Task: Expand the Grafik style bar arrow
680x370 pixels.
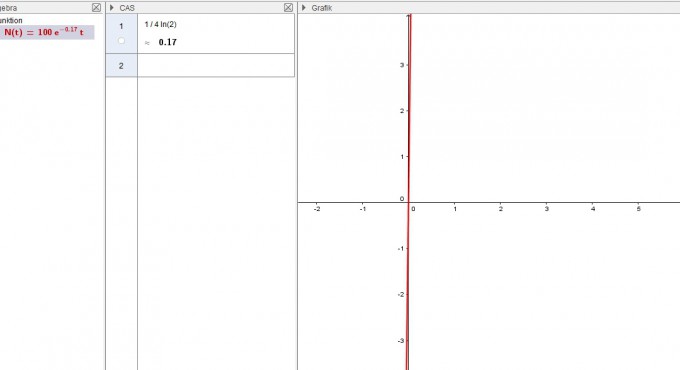Action: click(x=304, y=7)
